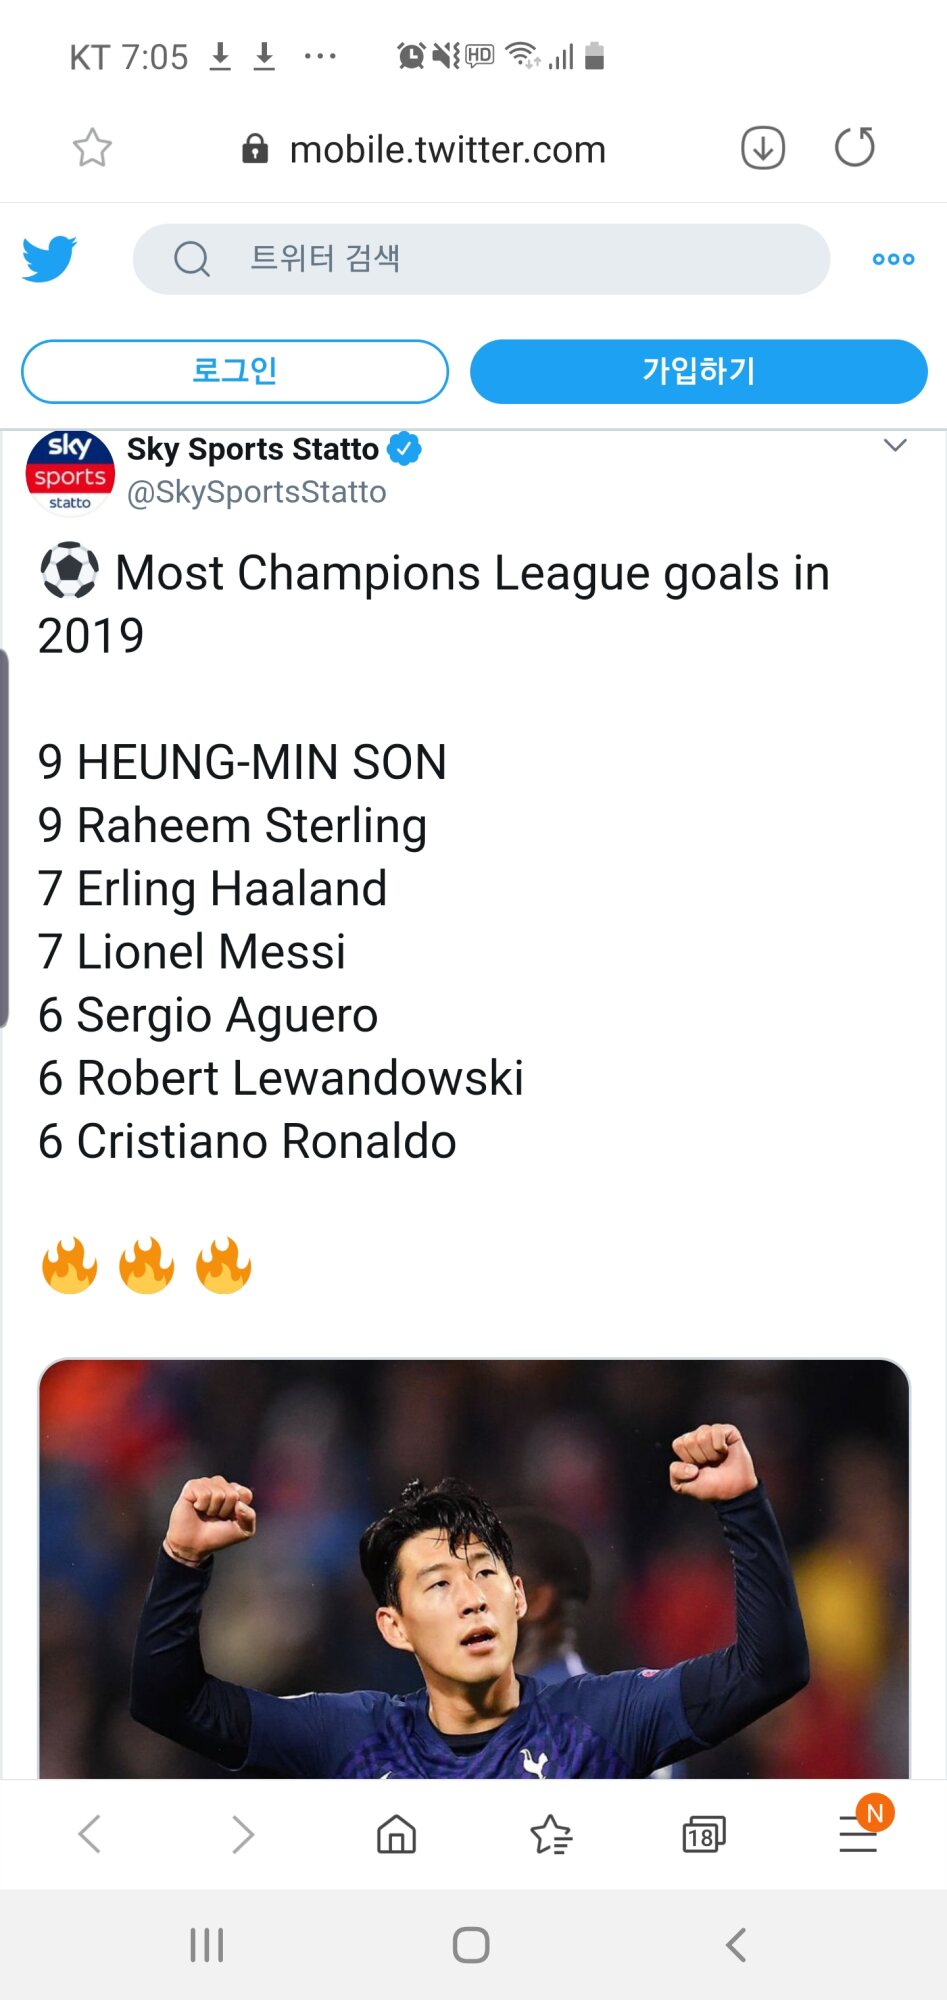Tap the 가입하기 sign up button

(x=698, y=371)
